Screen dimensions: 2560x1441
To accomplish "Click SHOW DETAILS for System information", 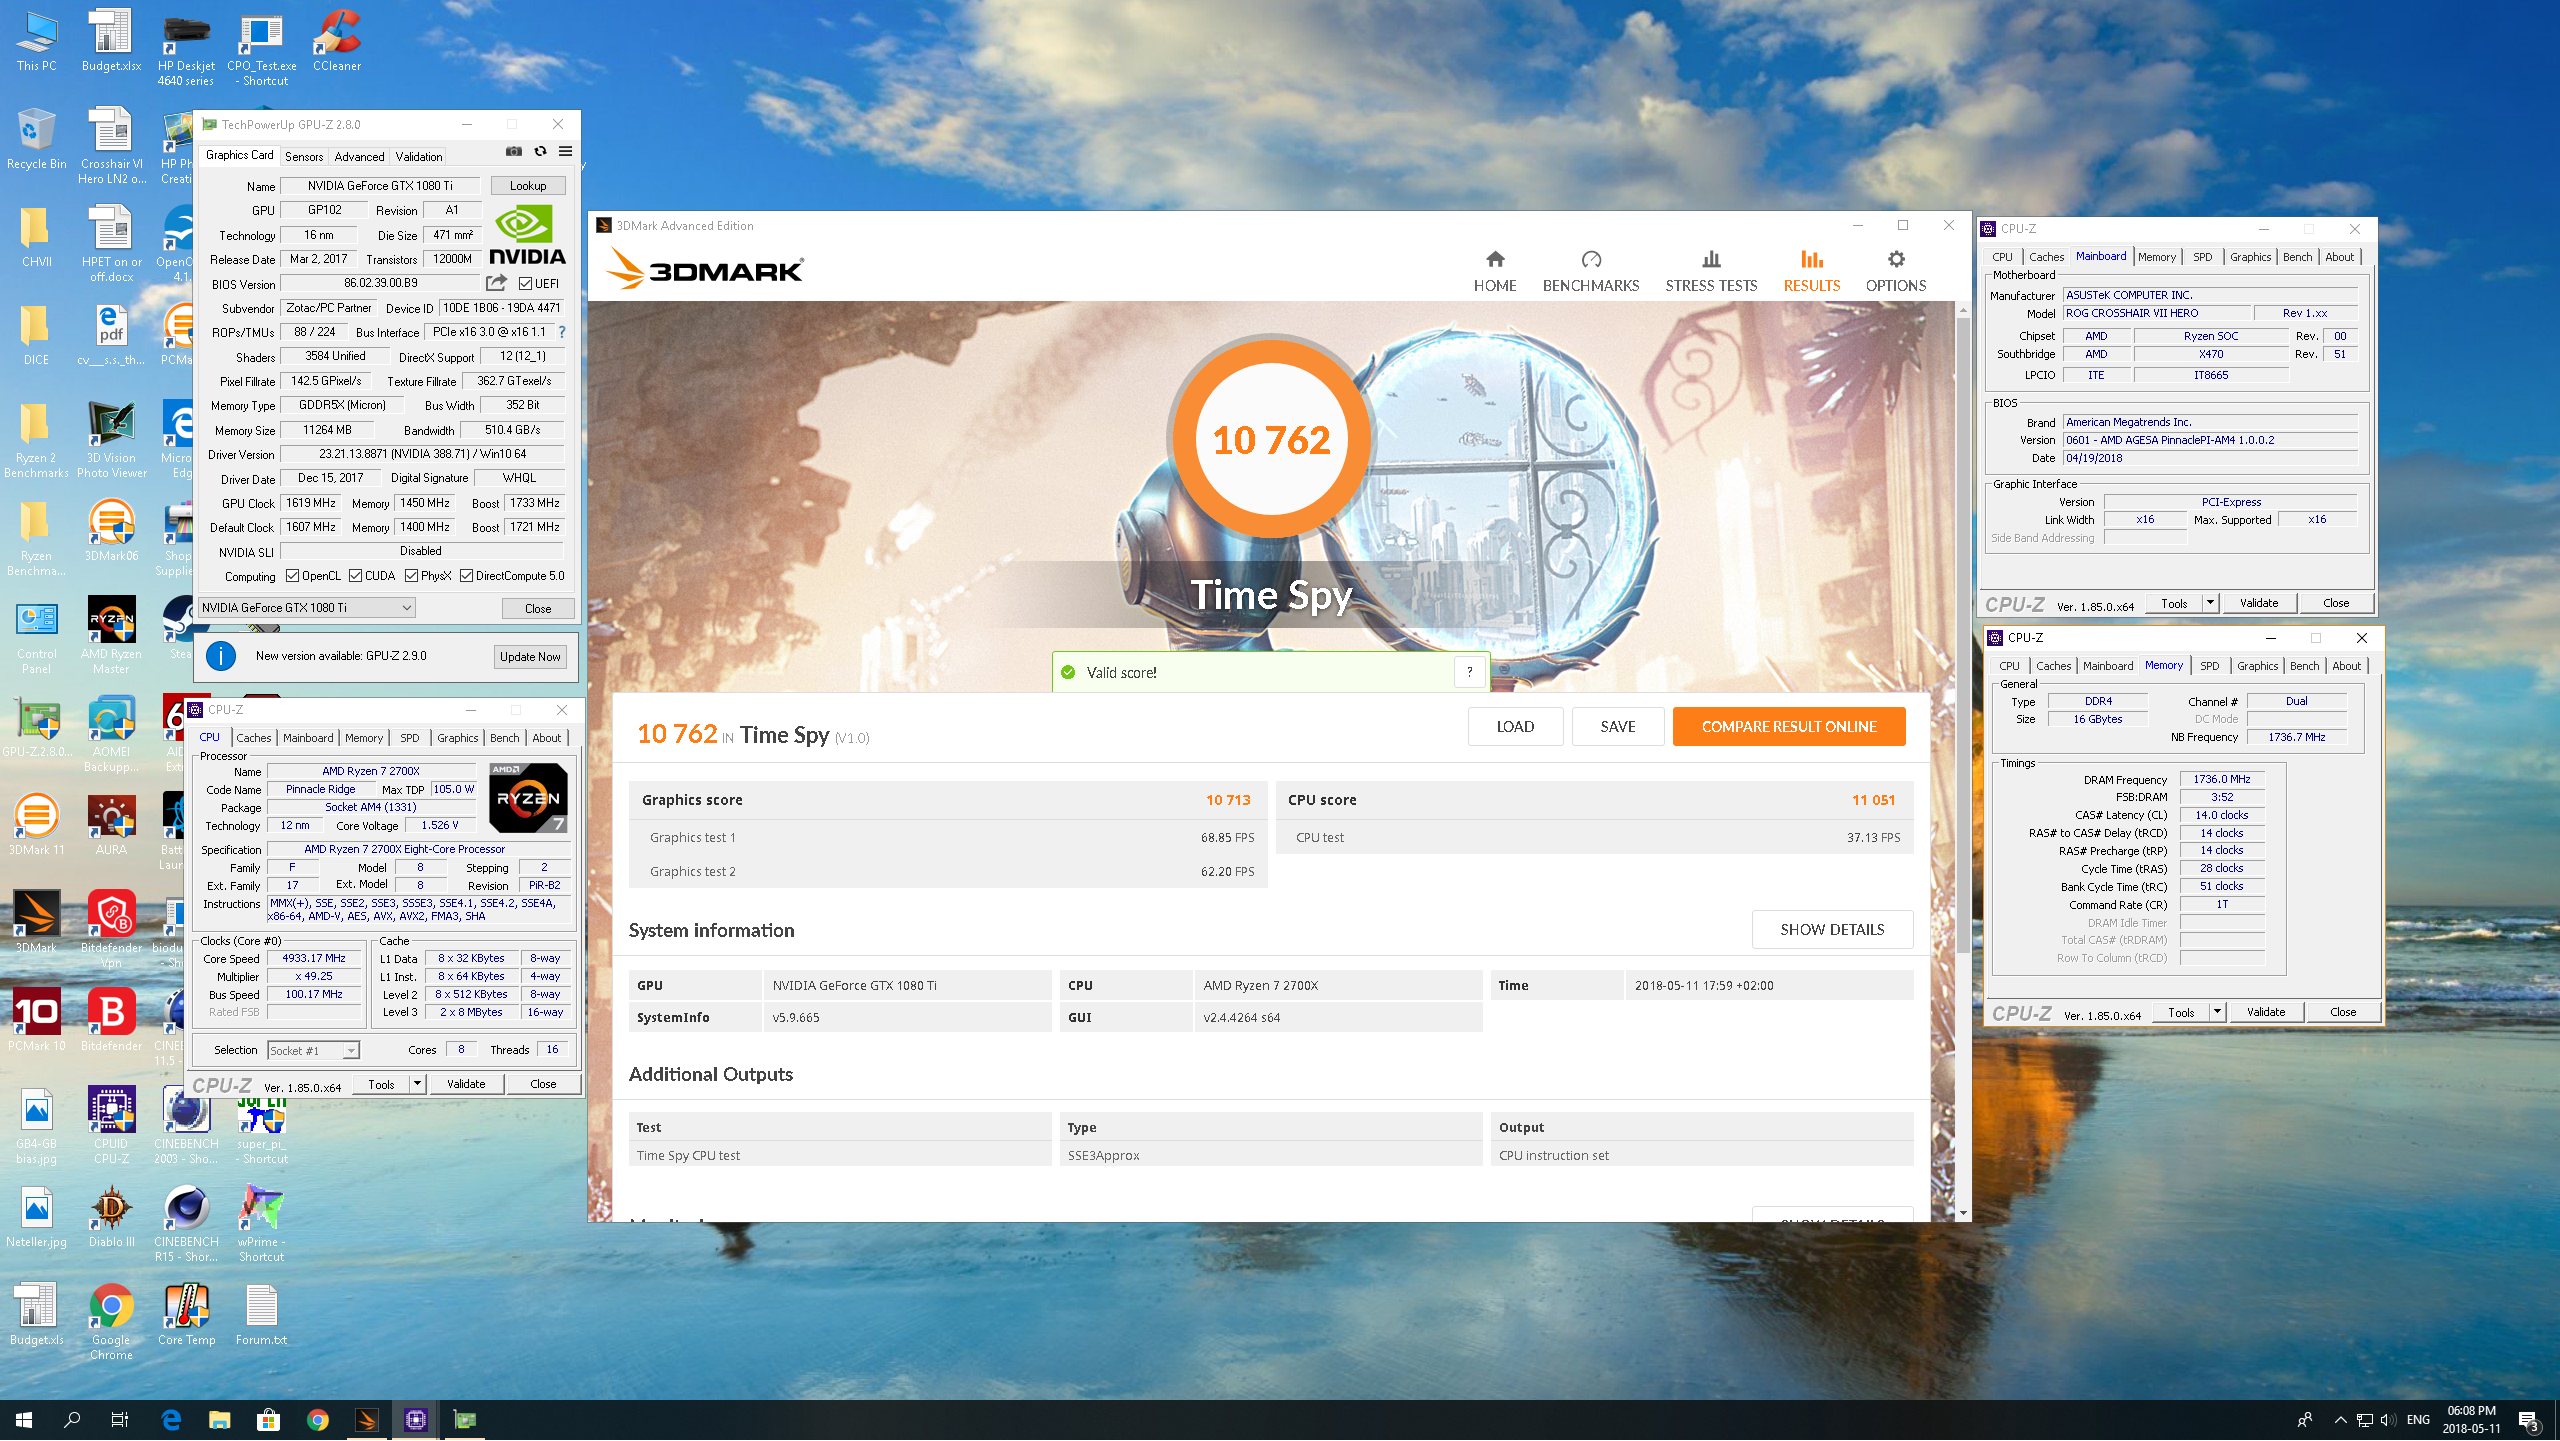I will point(1832,930).
